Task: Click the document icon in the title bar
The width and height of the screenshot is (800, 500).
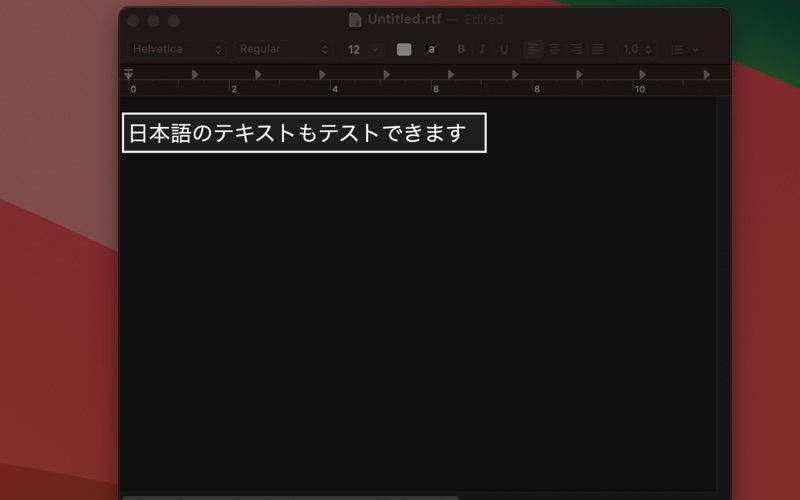Action: pyautogui.click(x=355, y=20)
